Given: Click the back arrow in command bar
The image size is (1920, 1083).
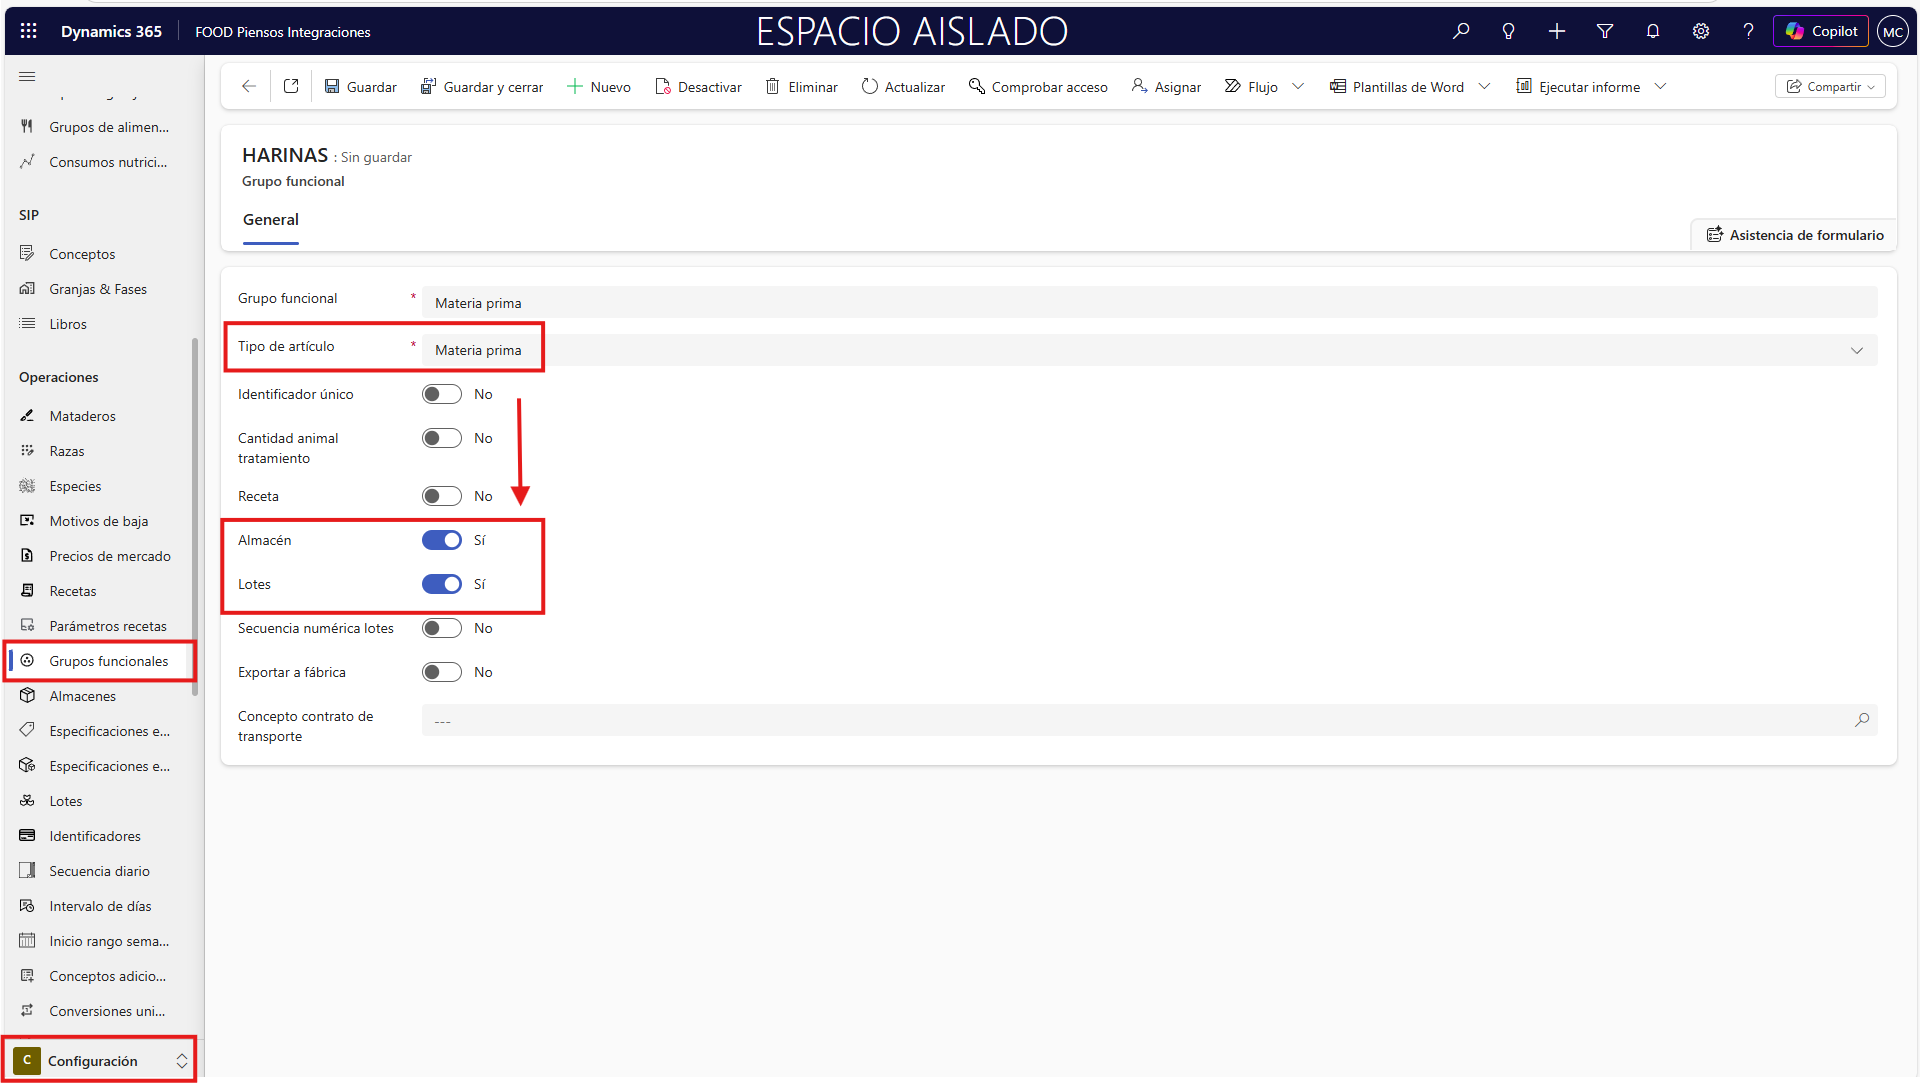Looking at the screenshot, I should [249, 87].
